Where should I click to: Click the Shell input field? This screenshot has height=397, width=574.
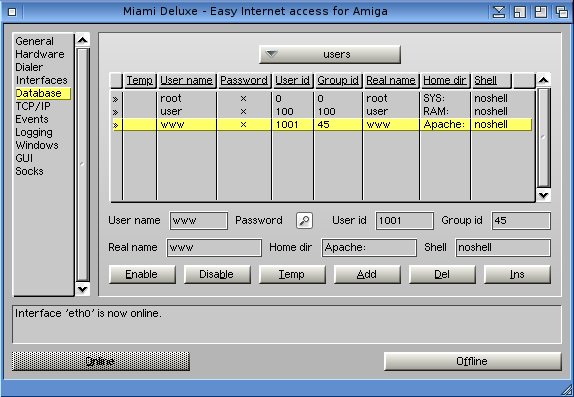[503, 248]
